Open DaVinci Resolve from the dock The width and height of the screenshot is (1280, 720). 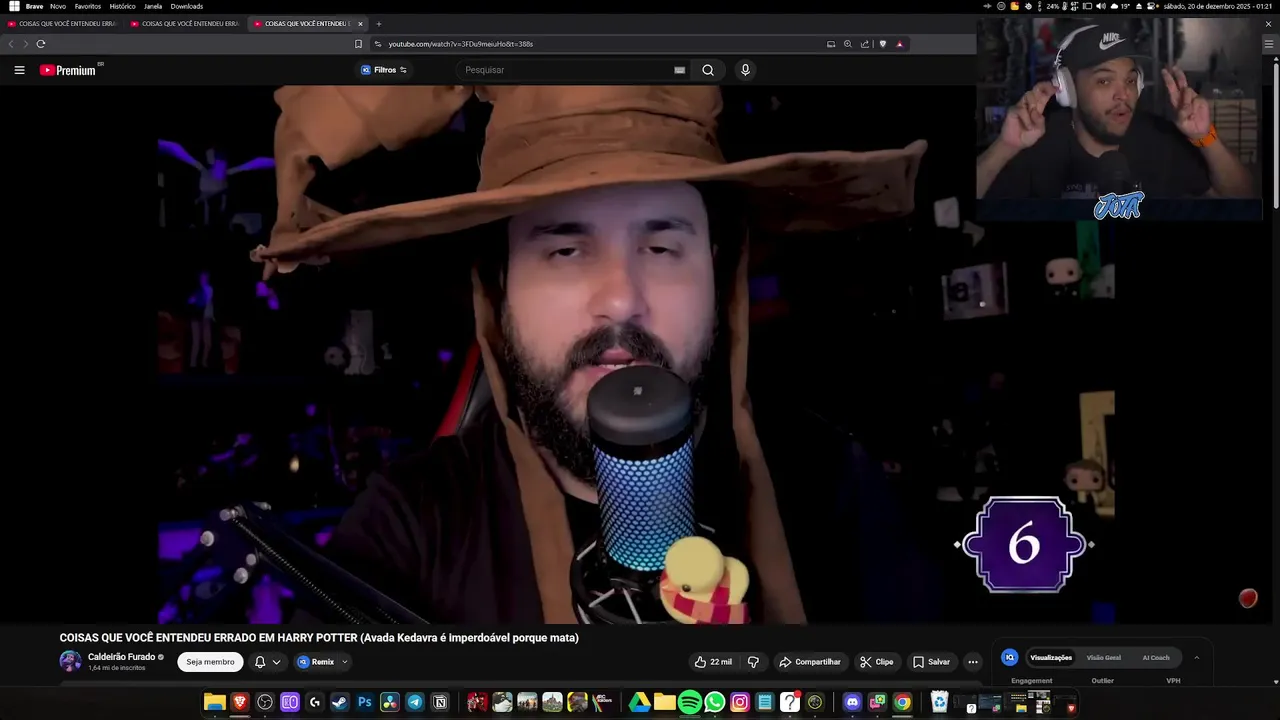click(390, 703)
